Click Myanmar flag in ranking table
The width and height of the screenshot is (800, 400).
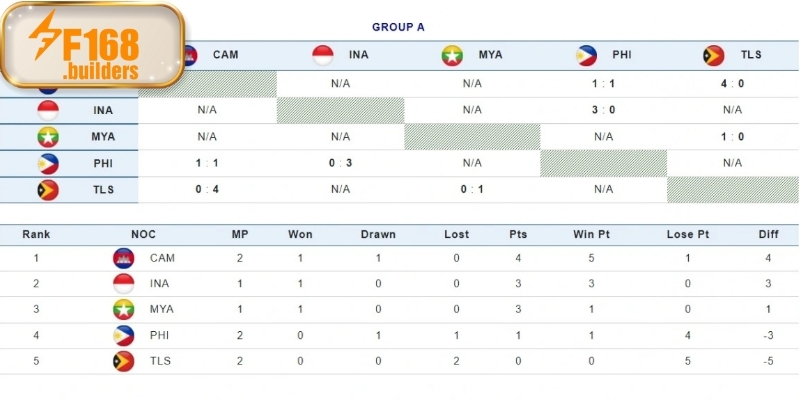click(x=124, y=310)
